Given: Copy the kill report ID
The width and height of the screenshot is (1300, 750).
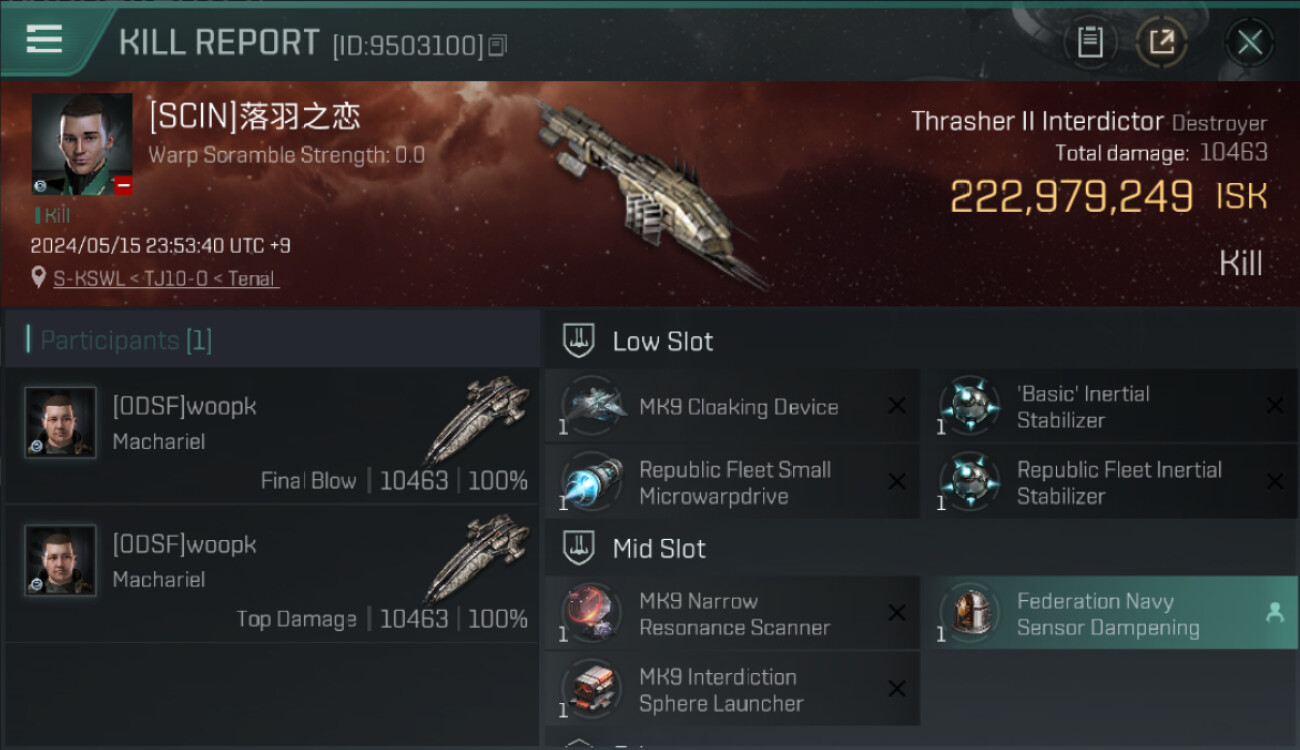Looking at the screenshot, I should pyautogui.click(x=498, y=45).
